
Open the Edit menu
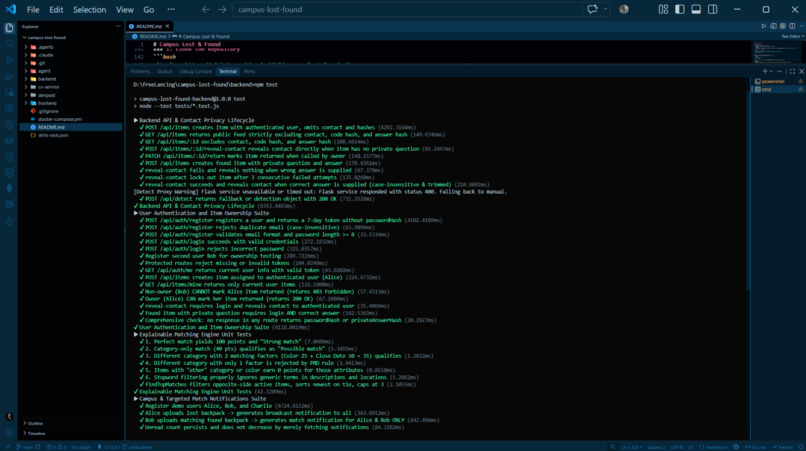pos(56,9)
